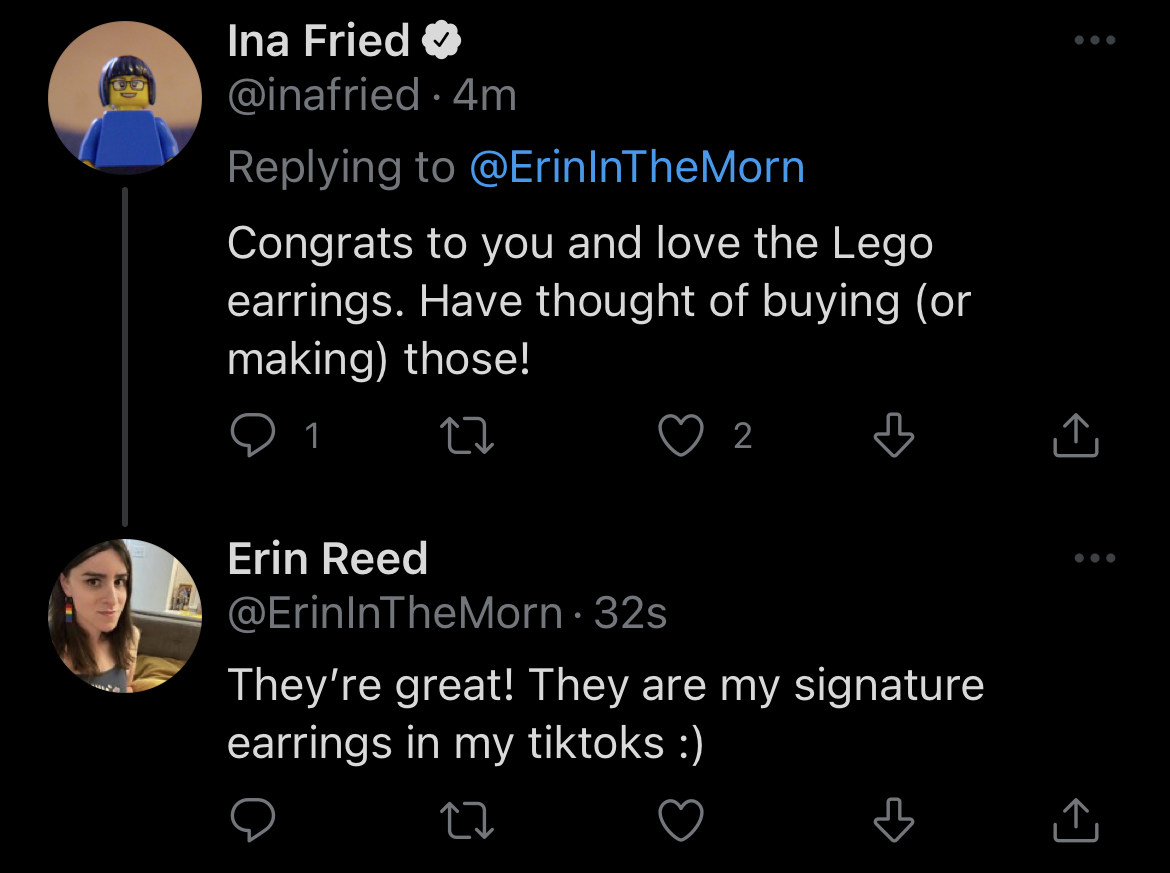Viewport: 1170px width, 873px height.
Task: Open Erin Reed's profile name
Action: pyautogui.click(x=327, y=558)
